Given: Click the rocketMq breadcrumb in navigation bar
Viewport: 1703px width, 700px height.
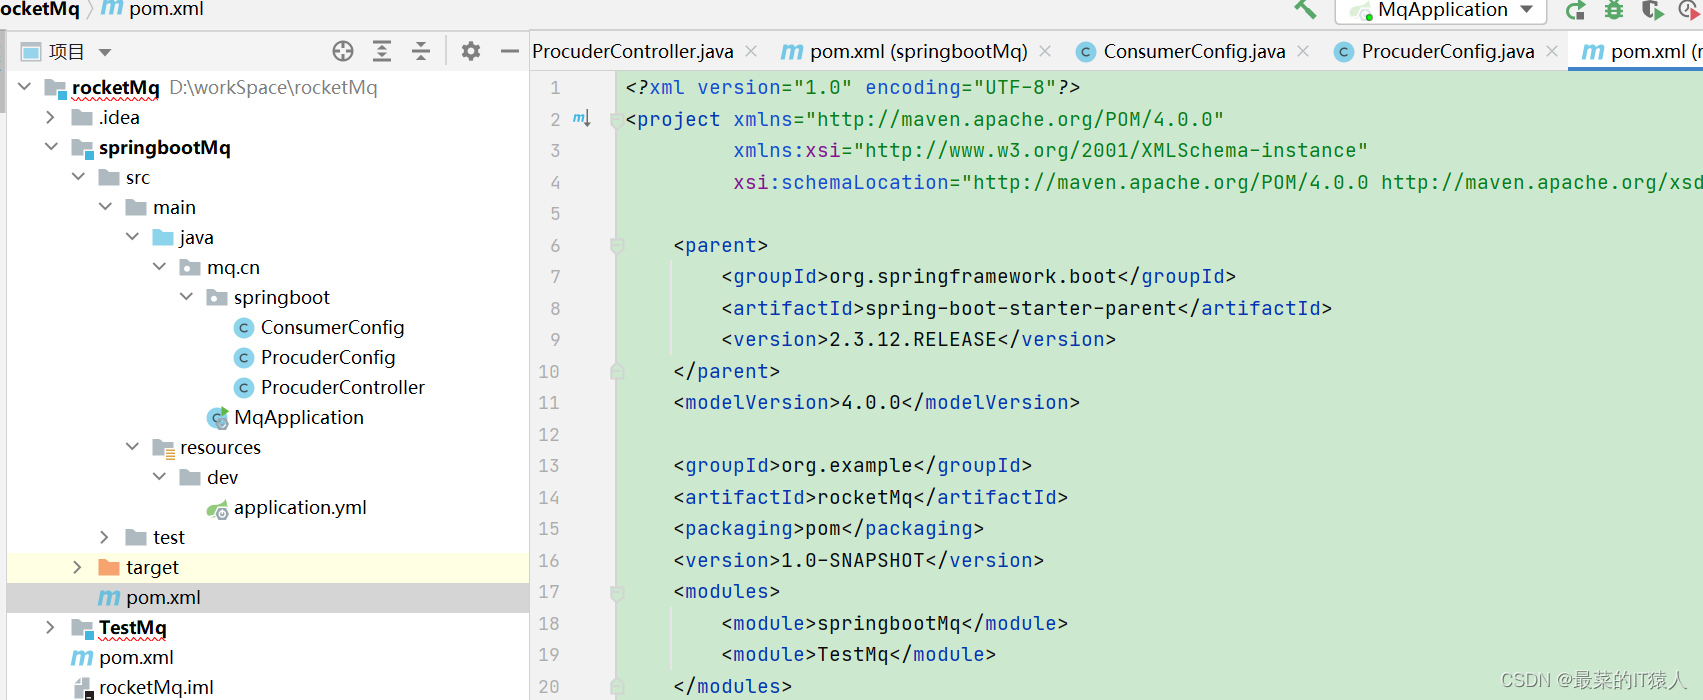Looking at the screenshot, I should 40,9.
